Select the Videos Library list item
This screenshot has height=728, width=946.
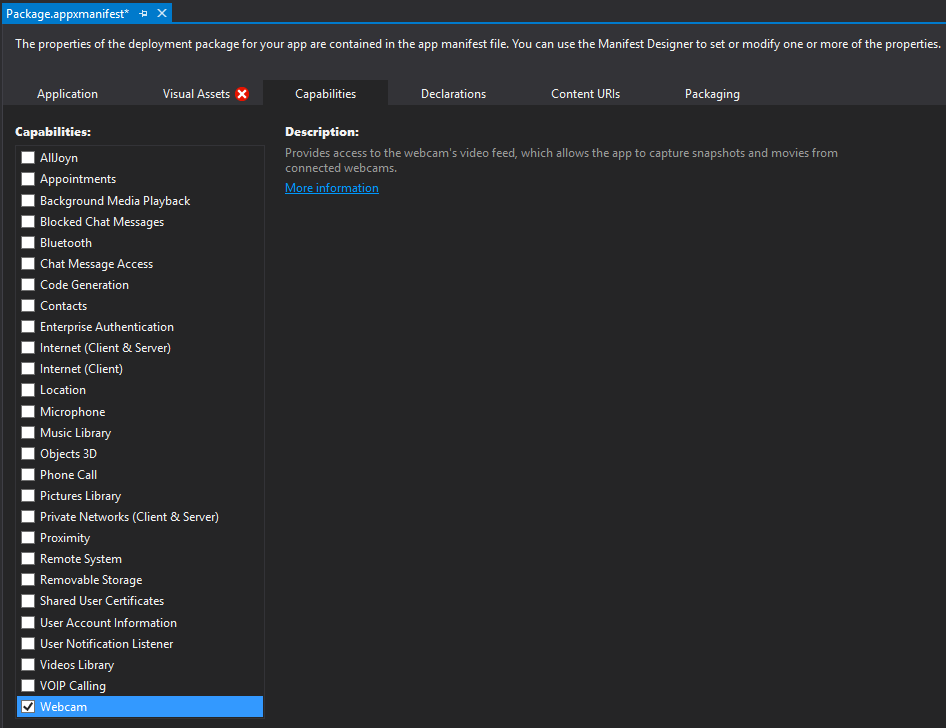pos(77,665)
